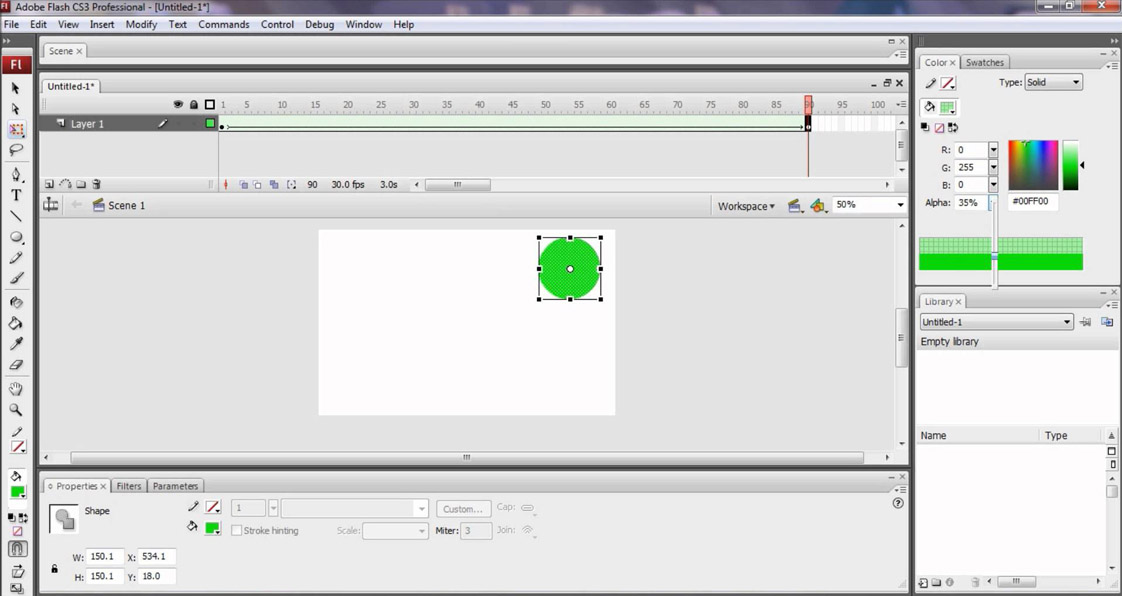Open the stroke style dropdown
This screenshot has width=1122, height=596.
[355, 509]
